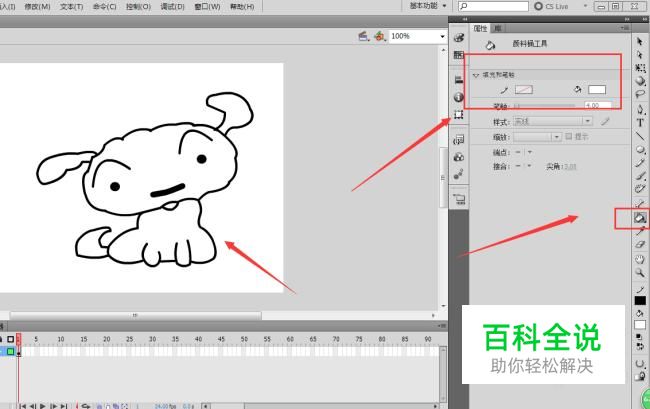The height and width of the screenshot is (409, 650).
Task: Open the 基本功能 workspace dropdown
Action: 428,6
